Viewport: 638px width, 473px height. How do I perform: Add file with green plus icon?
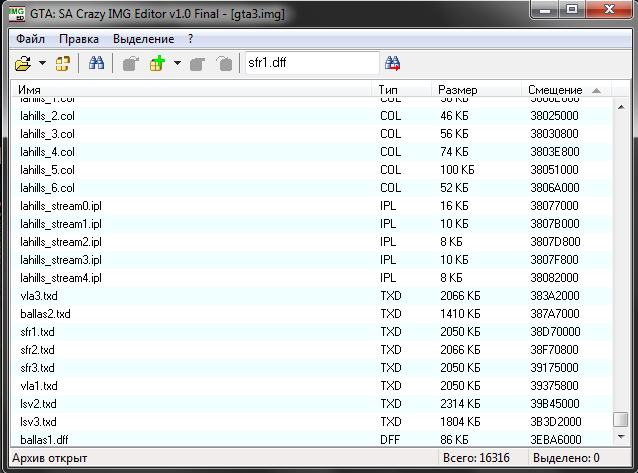click(157, 64)
